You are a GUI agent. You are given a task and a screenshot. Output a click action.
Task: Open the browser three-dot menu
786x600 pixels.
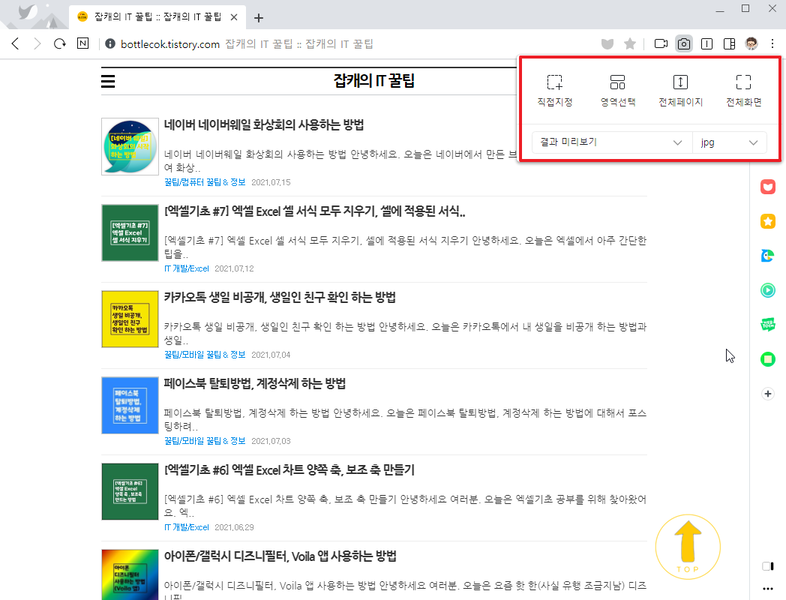[772, 44]
